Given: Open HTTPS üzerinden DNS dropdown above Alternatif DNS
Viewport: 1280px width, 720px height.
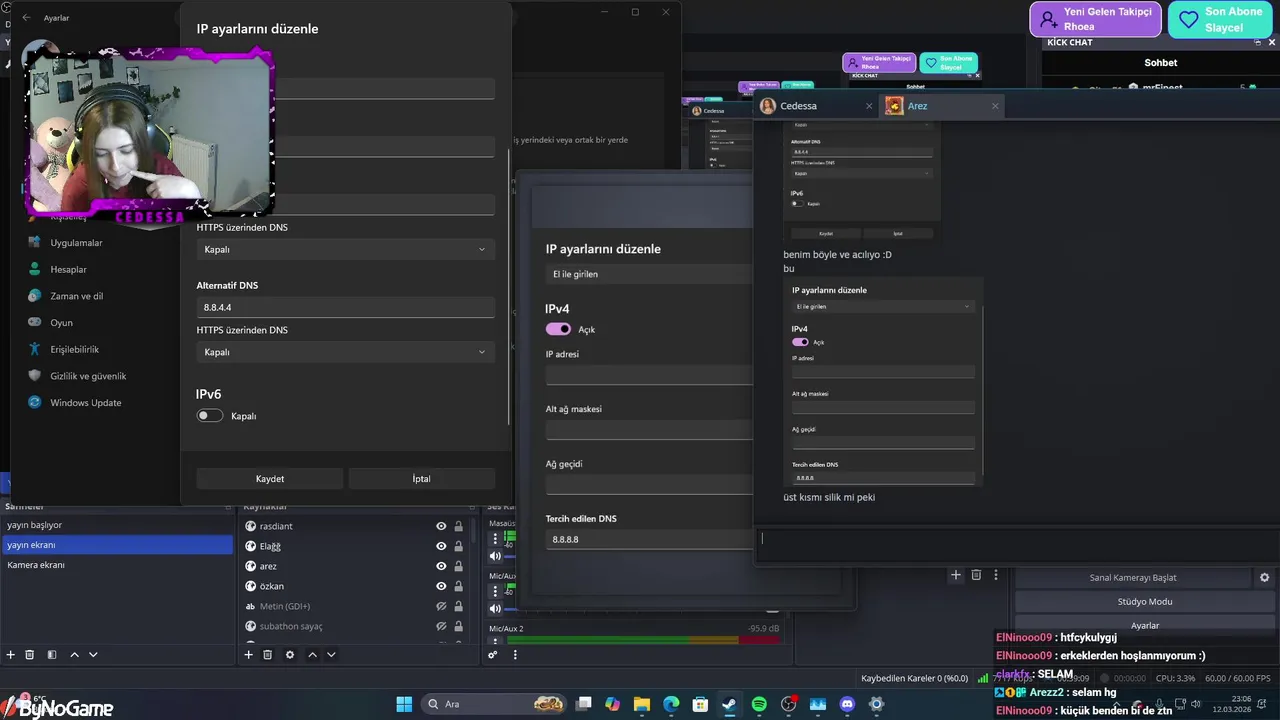Looking at the screenshot, I should tap(345, 249).
